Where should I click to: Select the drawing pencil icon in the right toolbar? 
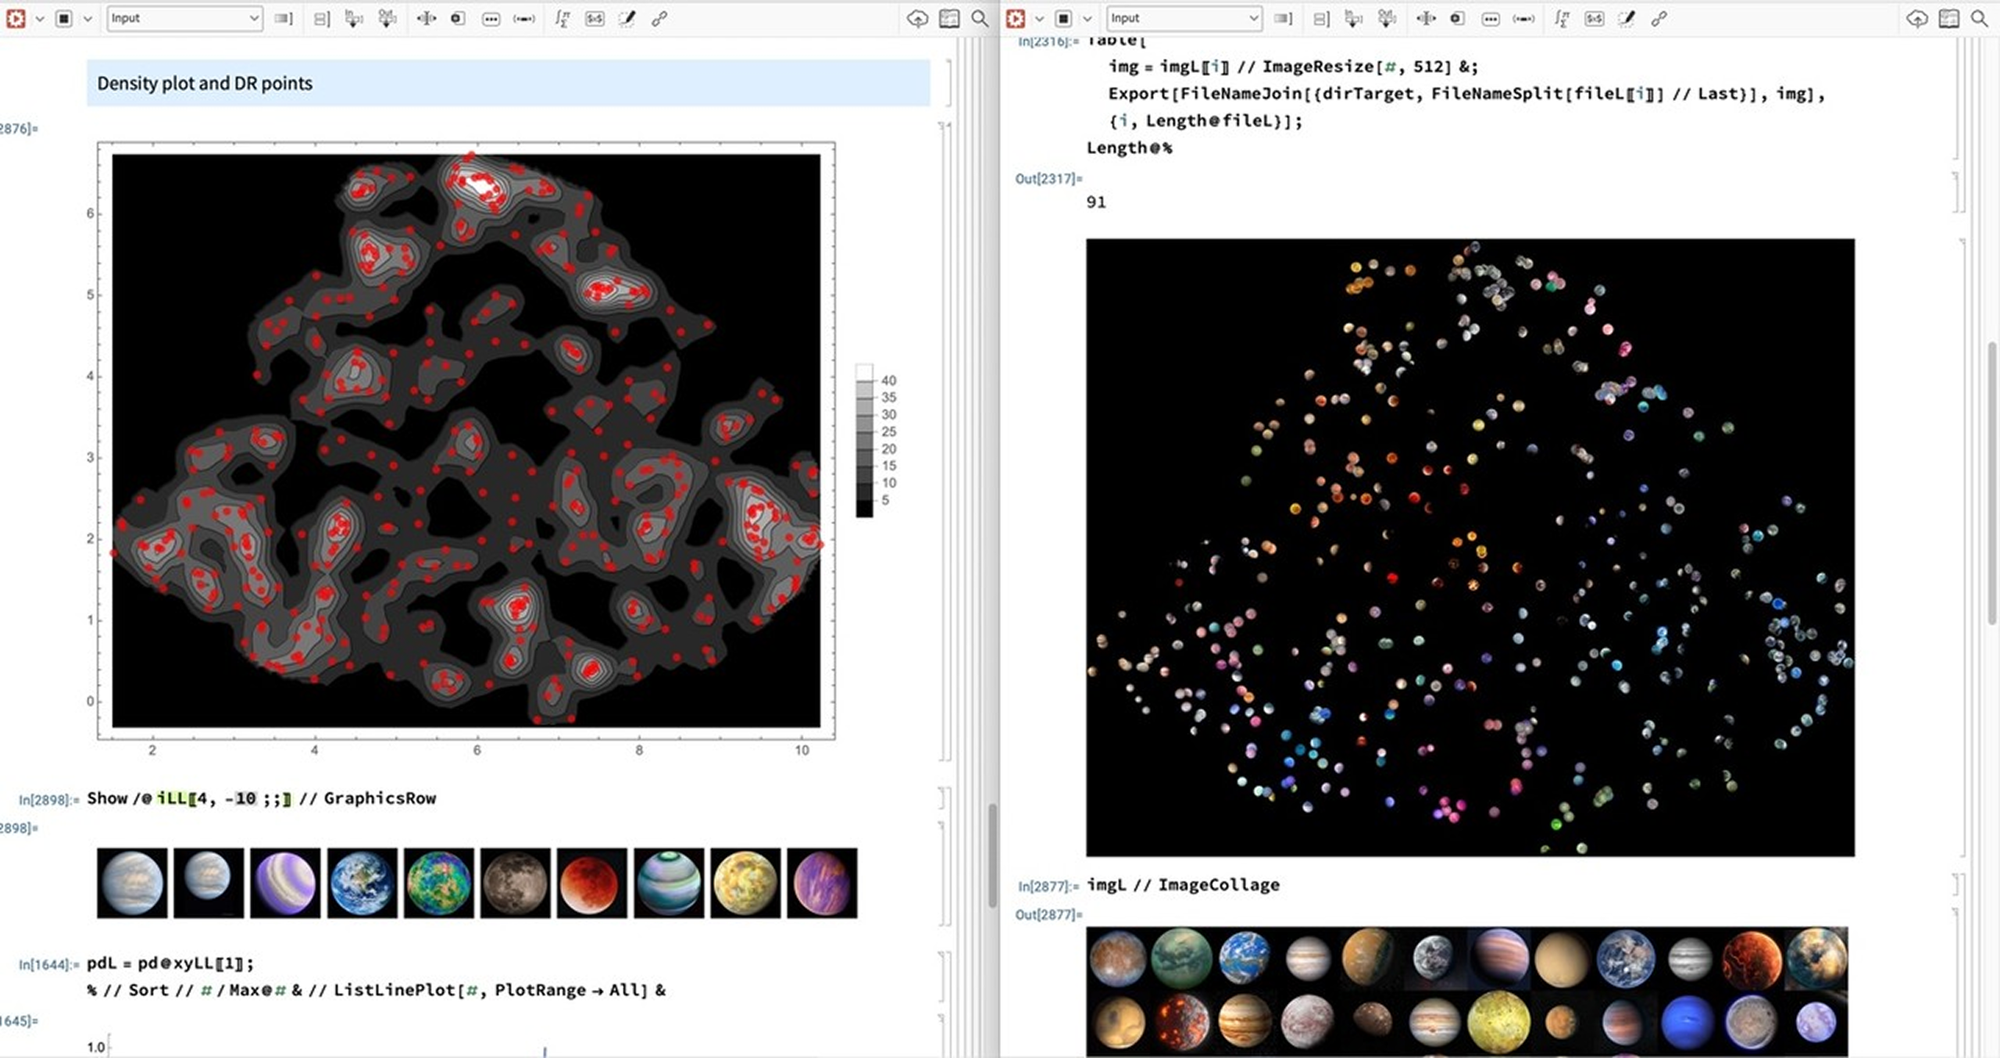pos(1627,18)
